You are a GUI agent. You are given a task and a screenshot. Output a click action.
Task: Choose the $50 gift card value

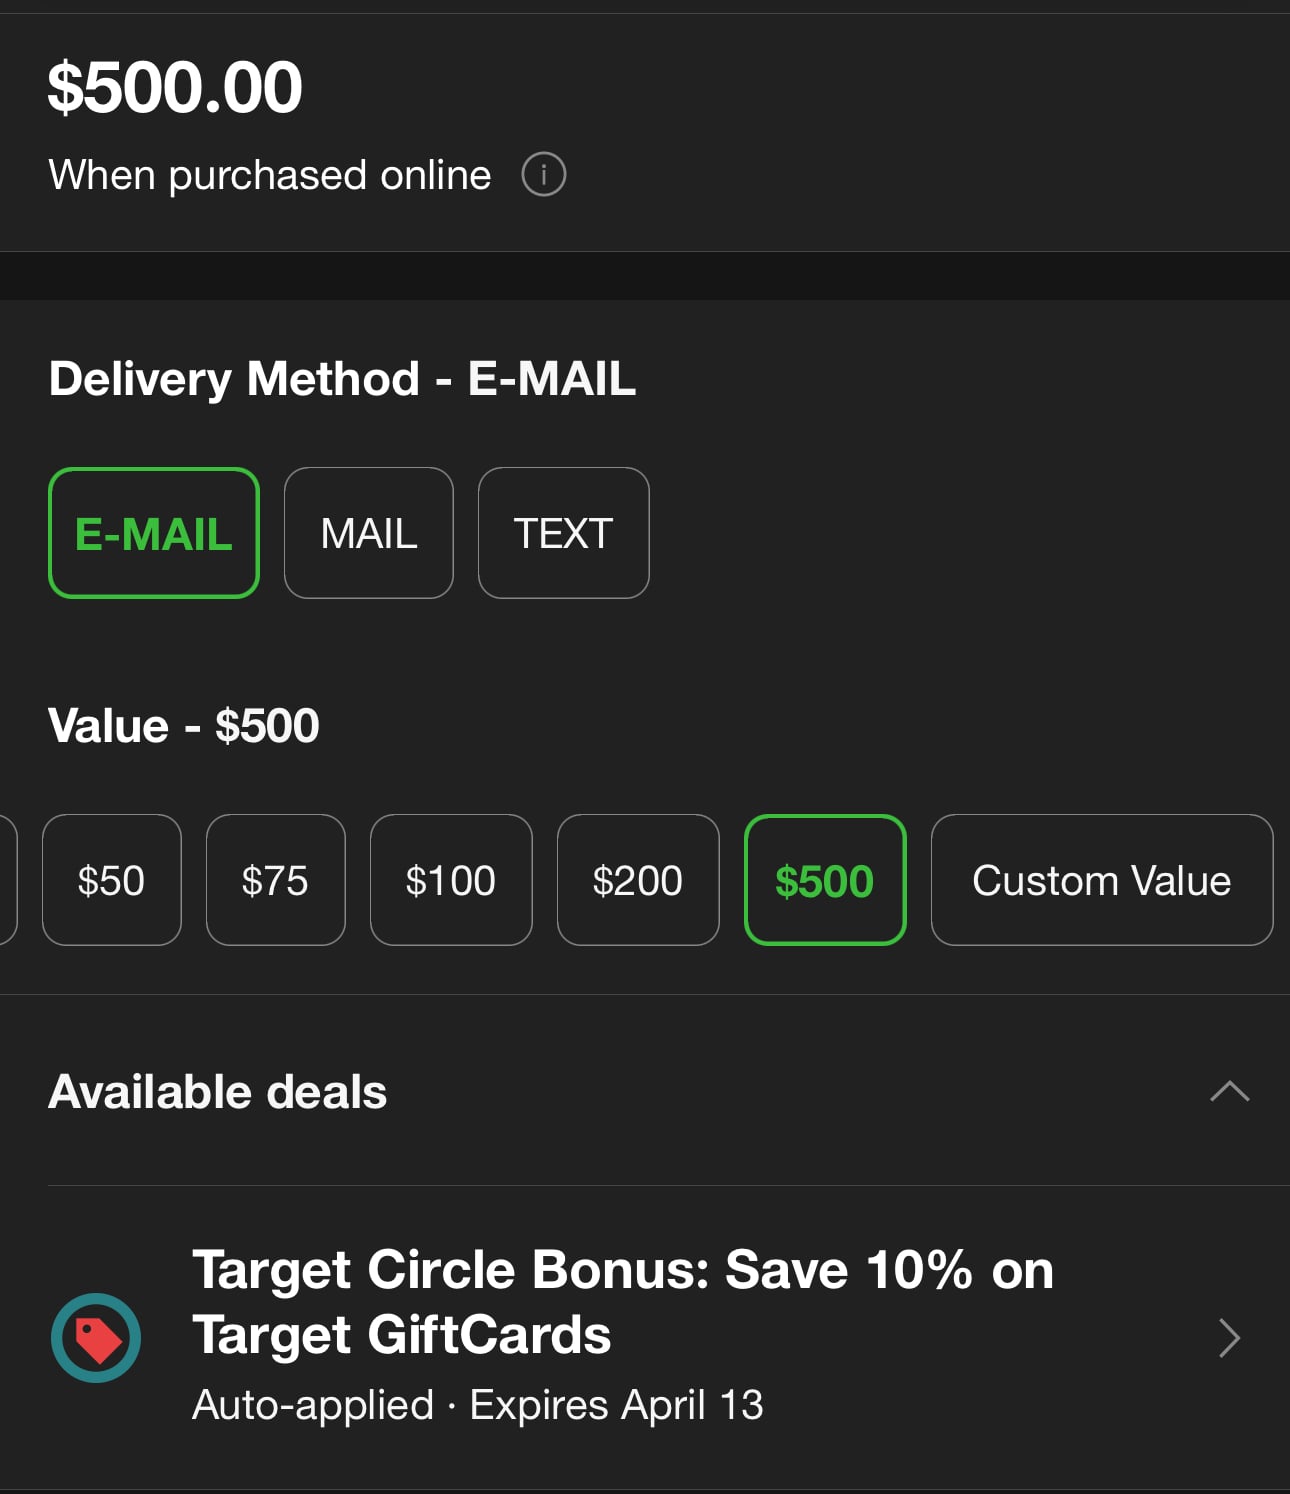tap(112, 880)
